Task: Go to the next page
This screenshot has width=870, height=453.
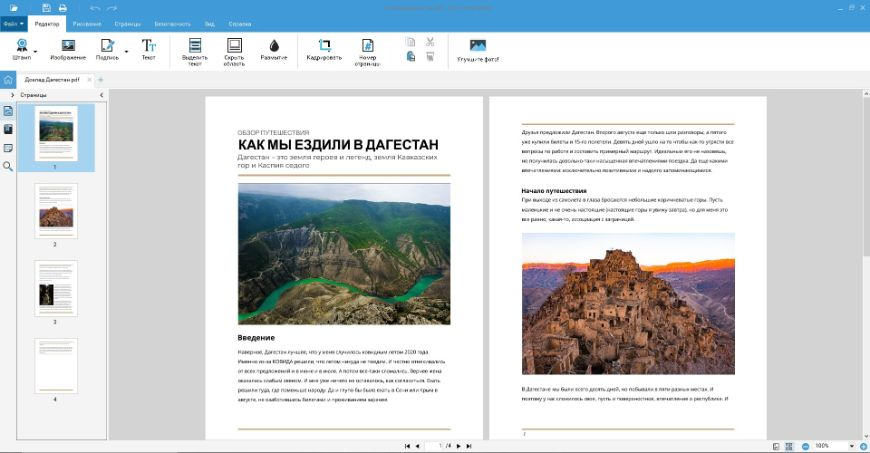Action: coord(458,446)
